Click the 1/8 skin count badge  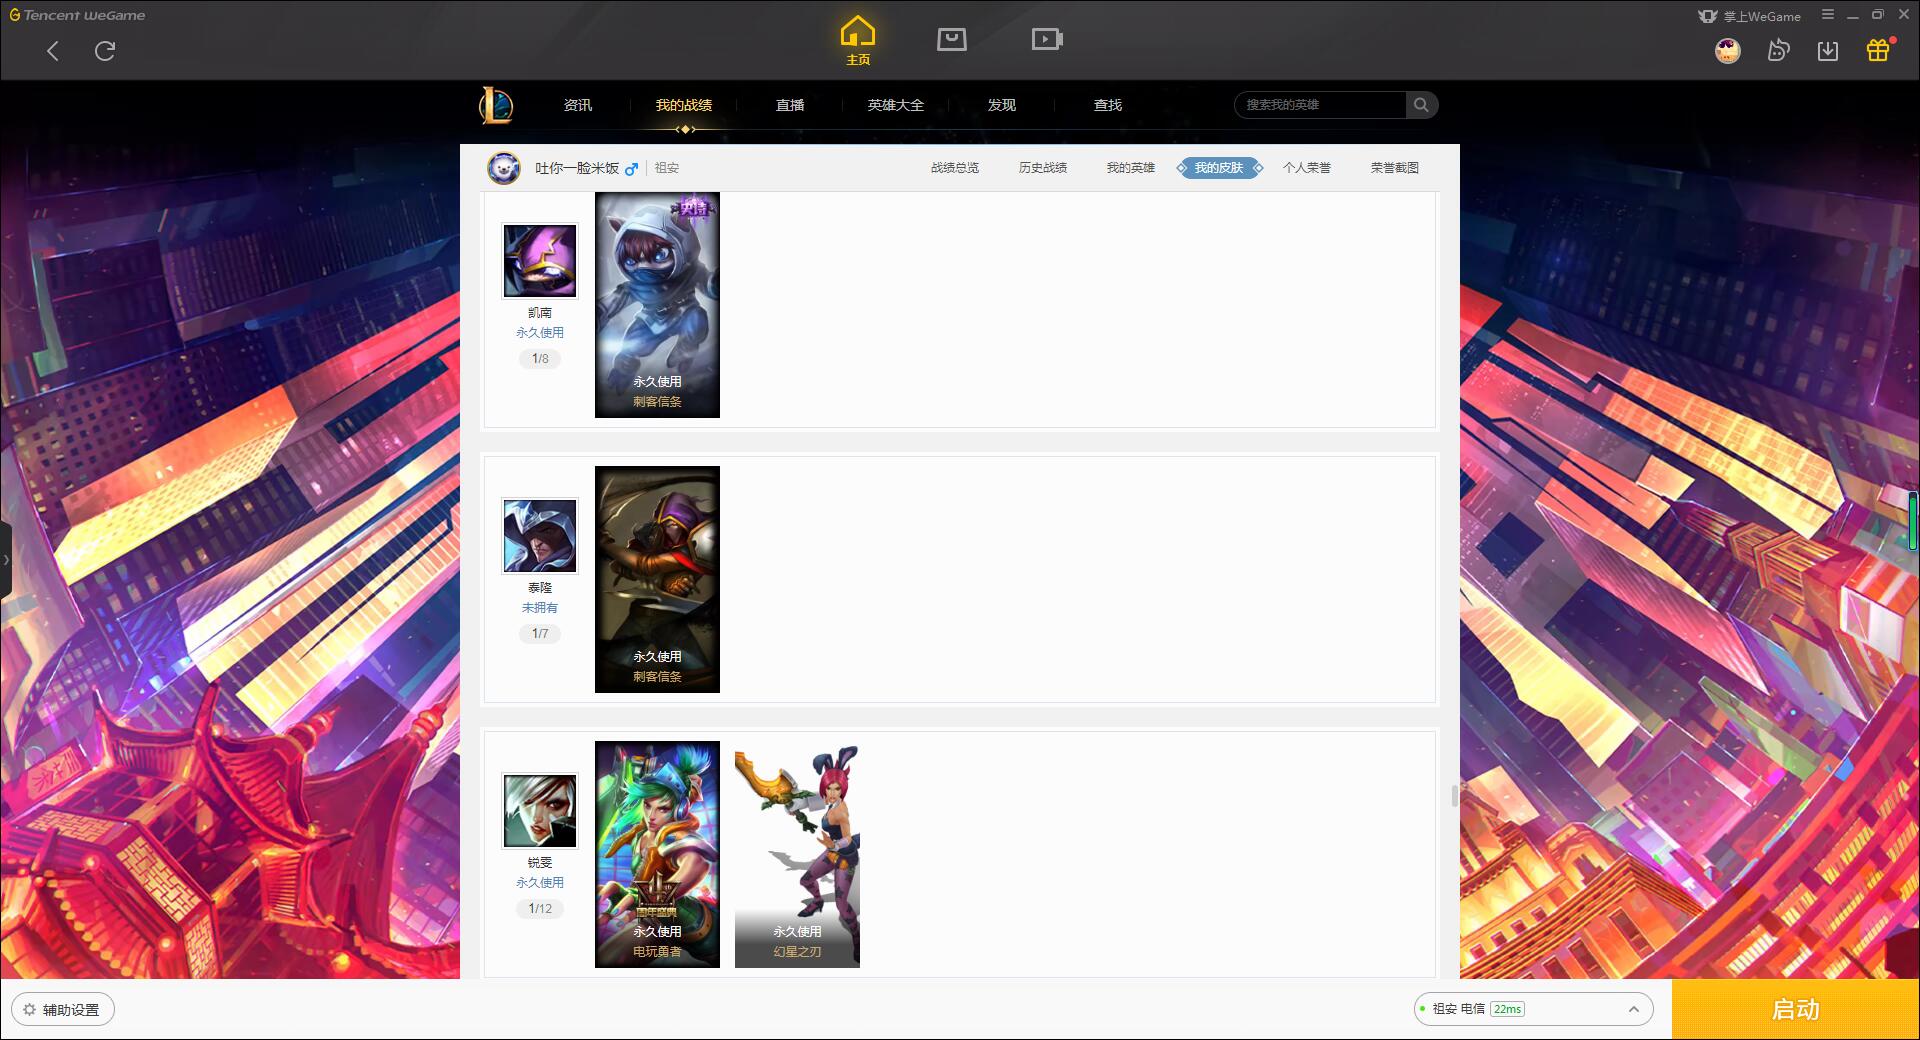[x=540, y=358]
